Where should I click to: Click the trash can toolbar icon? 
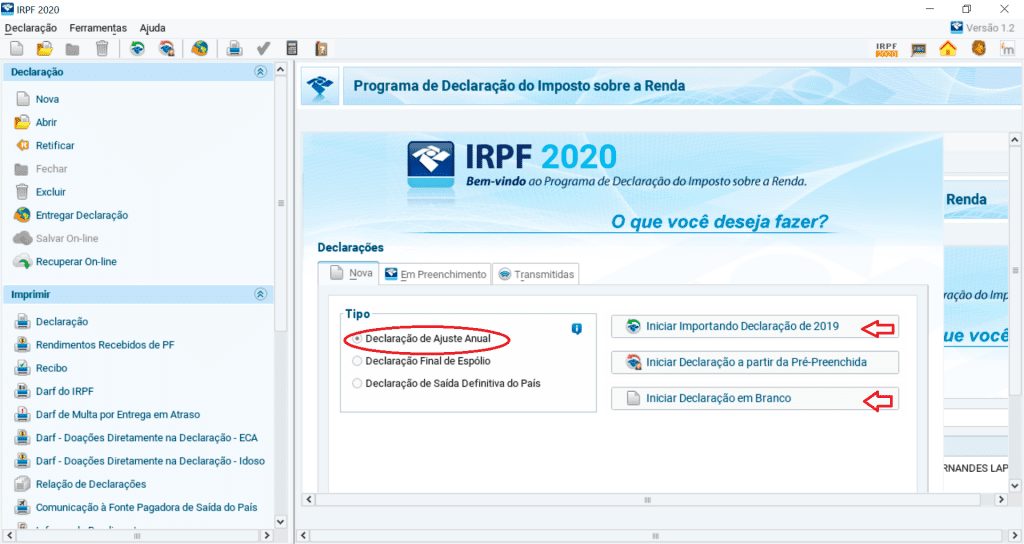coord(102,48)
